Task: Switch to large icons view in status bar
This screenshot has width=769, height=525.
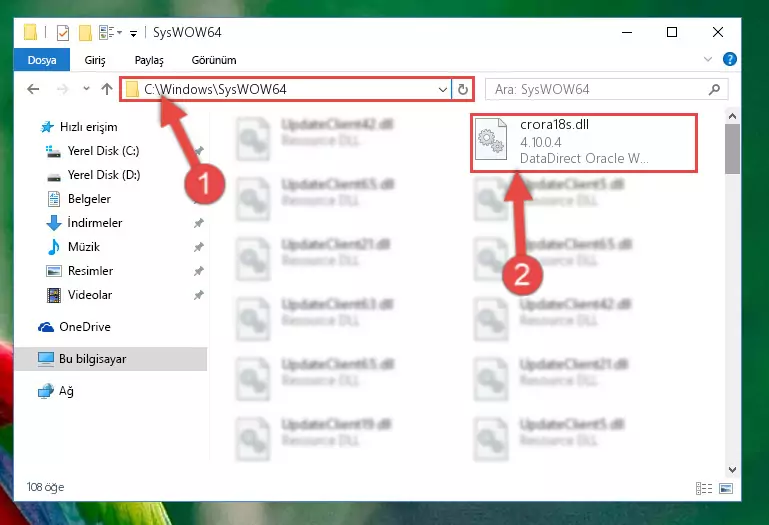Action: pyautogui.click(x=726, y=488)
